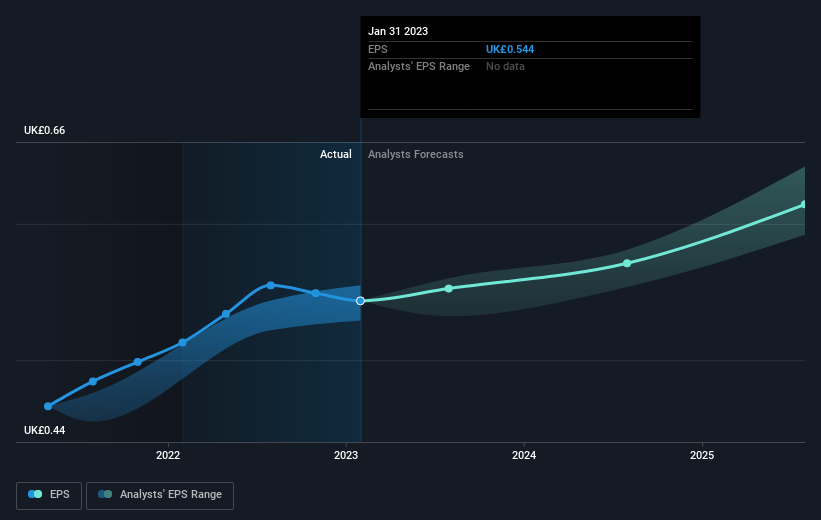Toggle the EPS legend button
Viewport: 821px width, 520px height.
click(x=49, y=495)
